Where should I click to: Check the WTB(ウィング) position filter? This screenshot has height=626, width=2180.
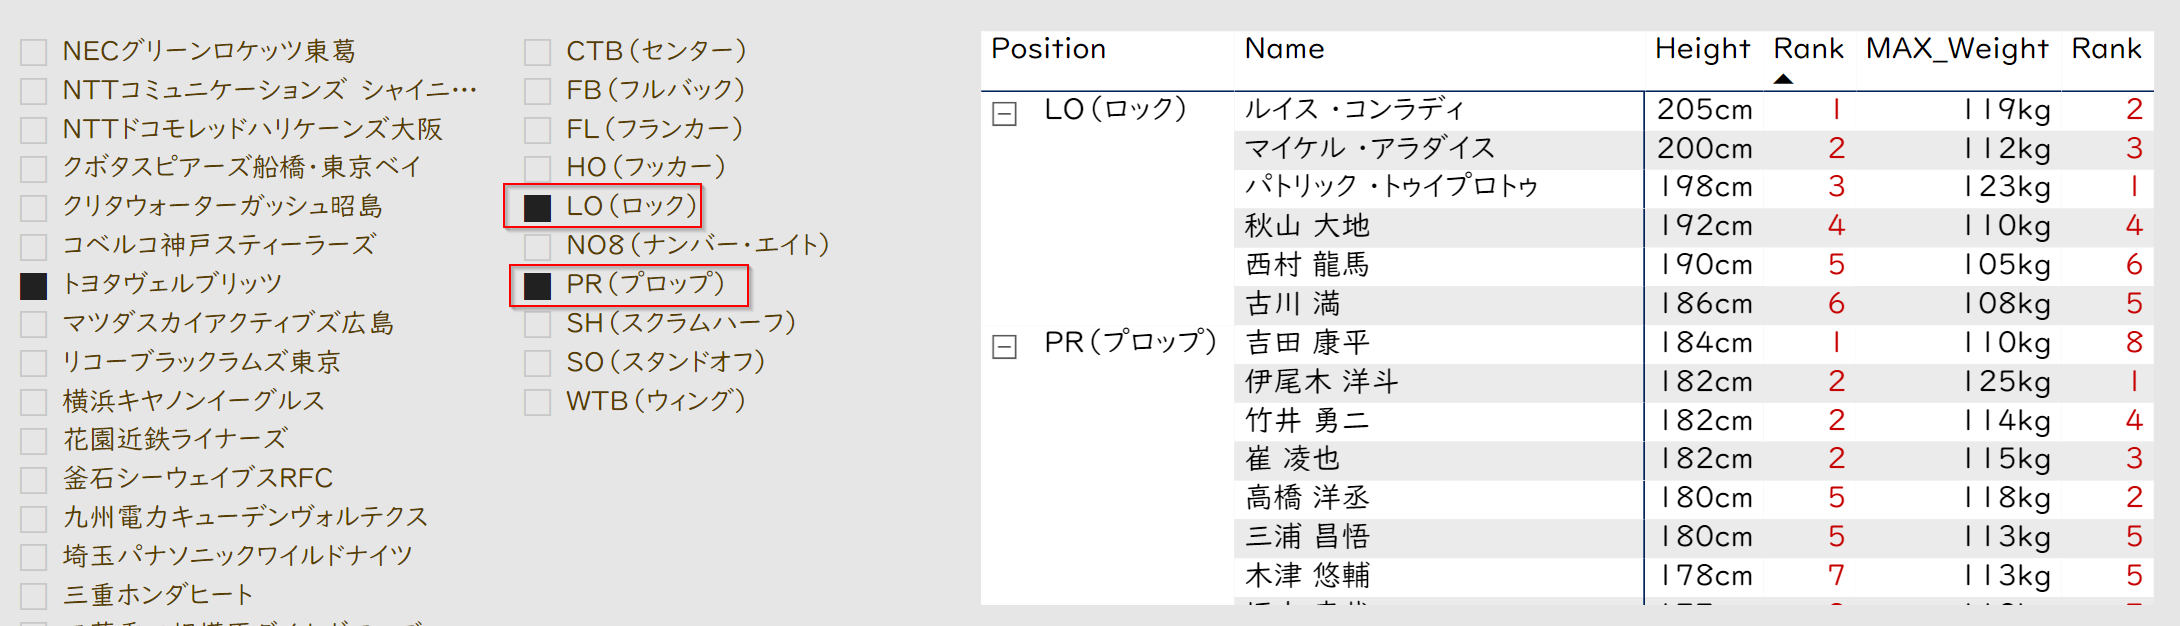click(x=538, y=402)
